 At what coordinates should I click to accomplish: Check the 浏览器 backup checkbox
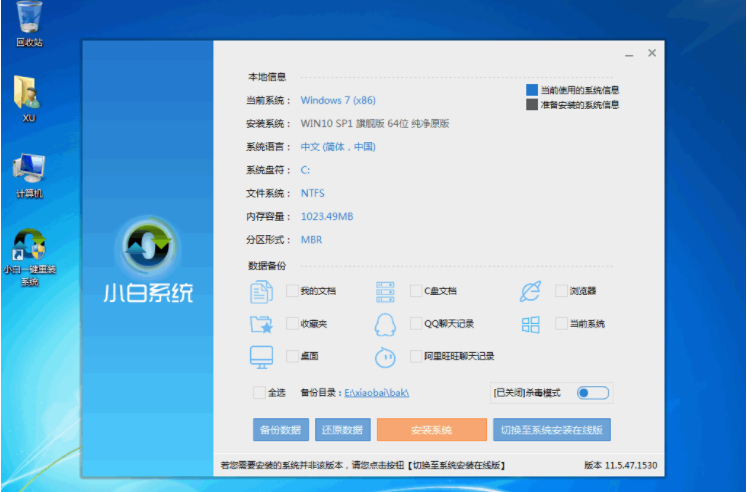pos(562,291)
